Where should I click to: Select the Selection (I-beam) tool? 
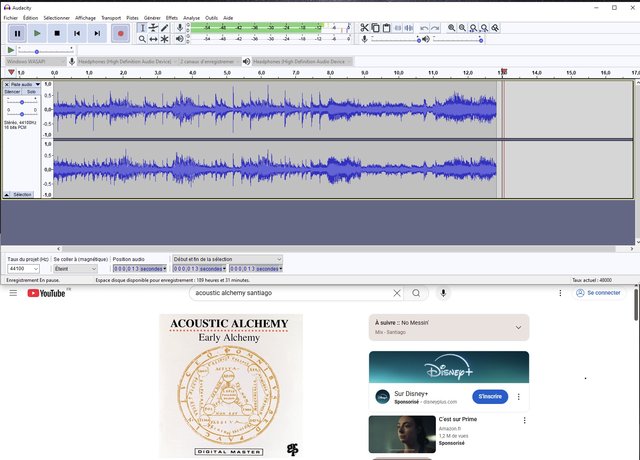coord(142,28)
